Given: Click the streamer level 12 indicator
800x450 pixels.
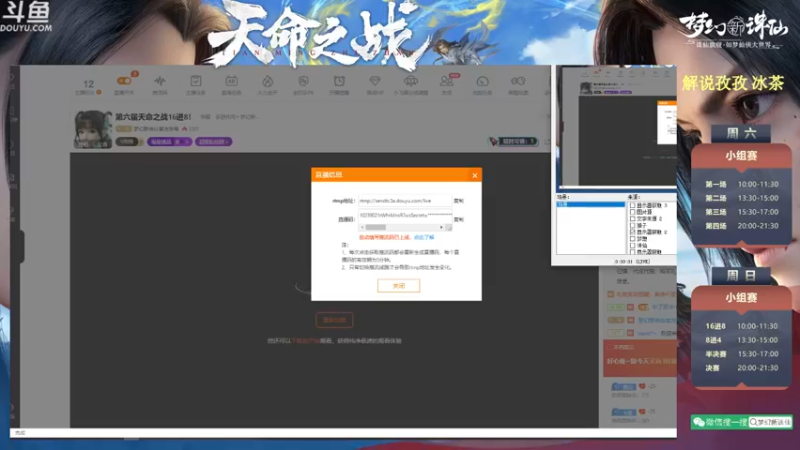Looking at the screenshot, I should 88,84.
